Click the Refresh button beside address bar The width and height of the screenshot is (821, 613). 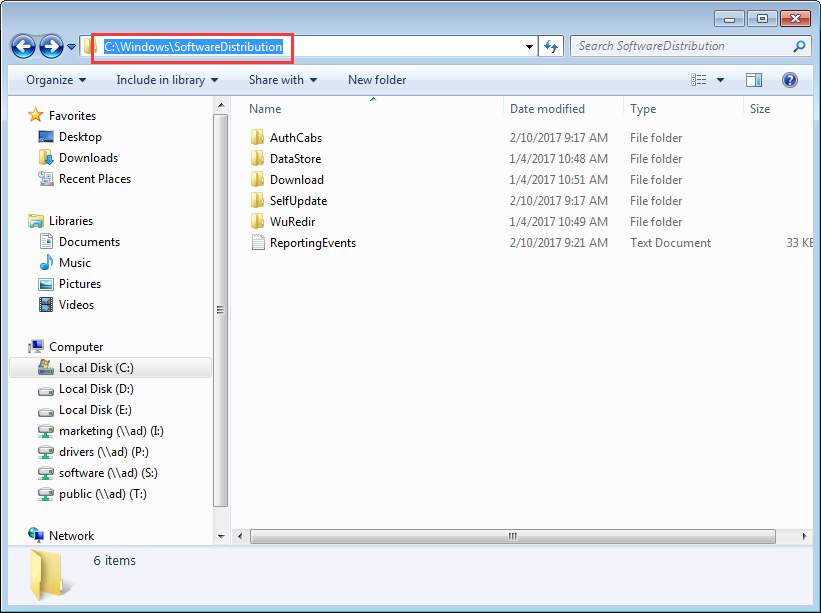coord(551,46)
